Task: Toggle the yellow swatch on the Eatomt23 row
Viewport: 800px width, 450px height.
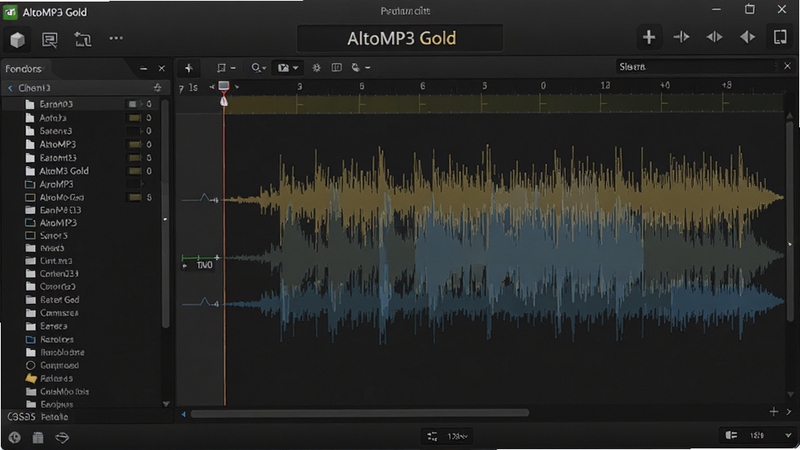Action: pyautogui.click(x=134, y=158)
